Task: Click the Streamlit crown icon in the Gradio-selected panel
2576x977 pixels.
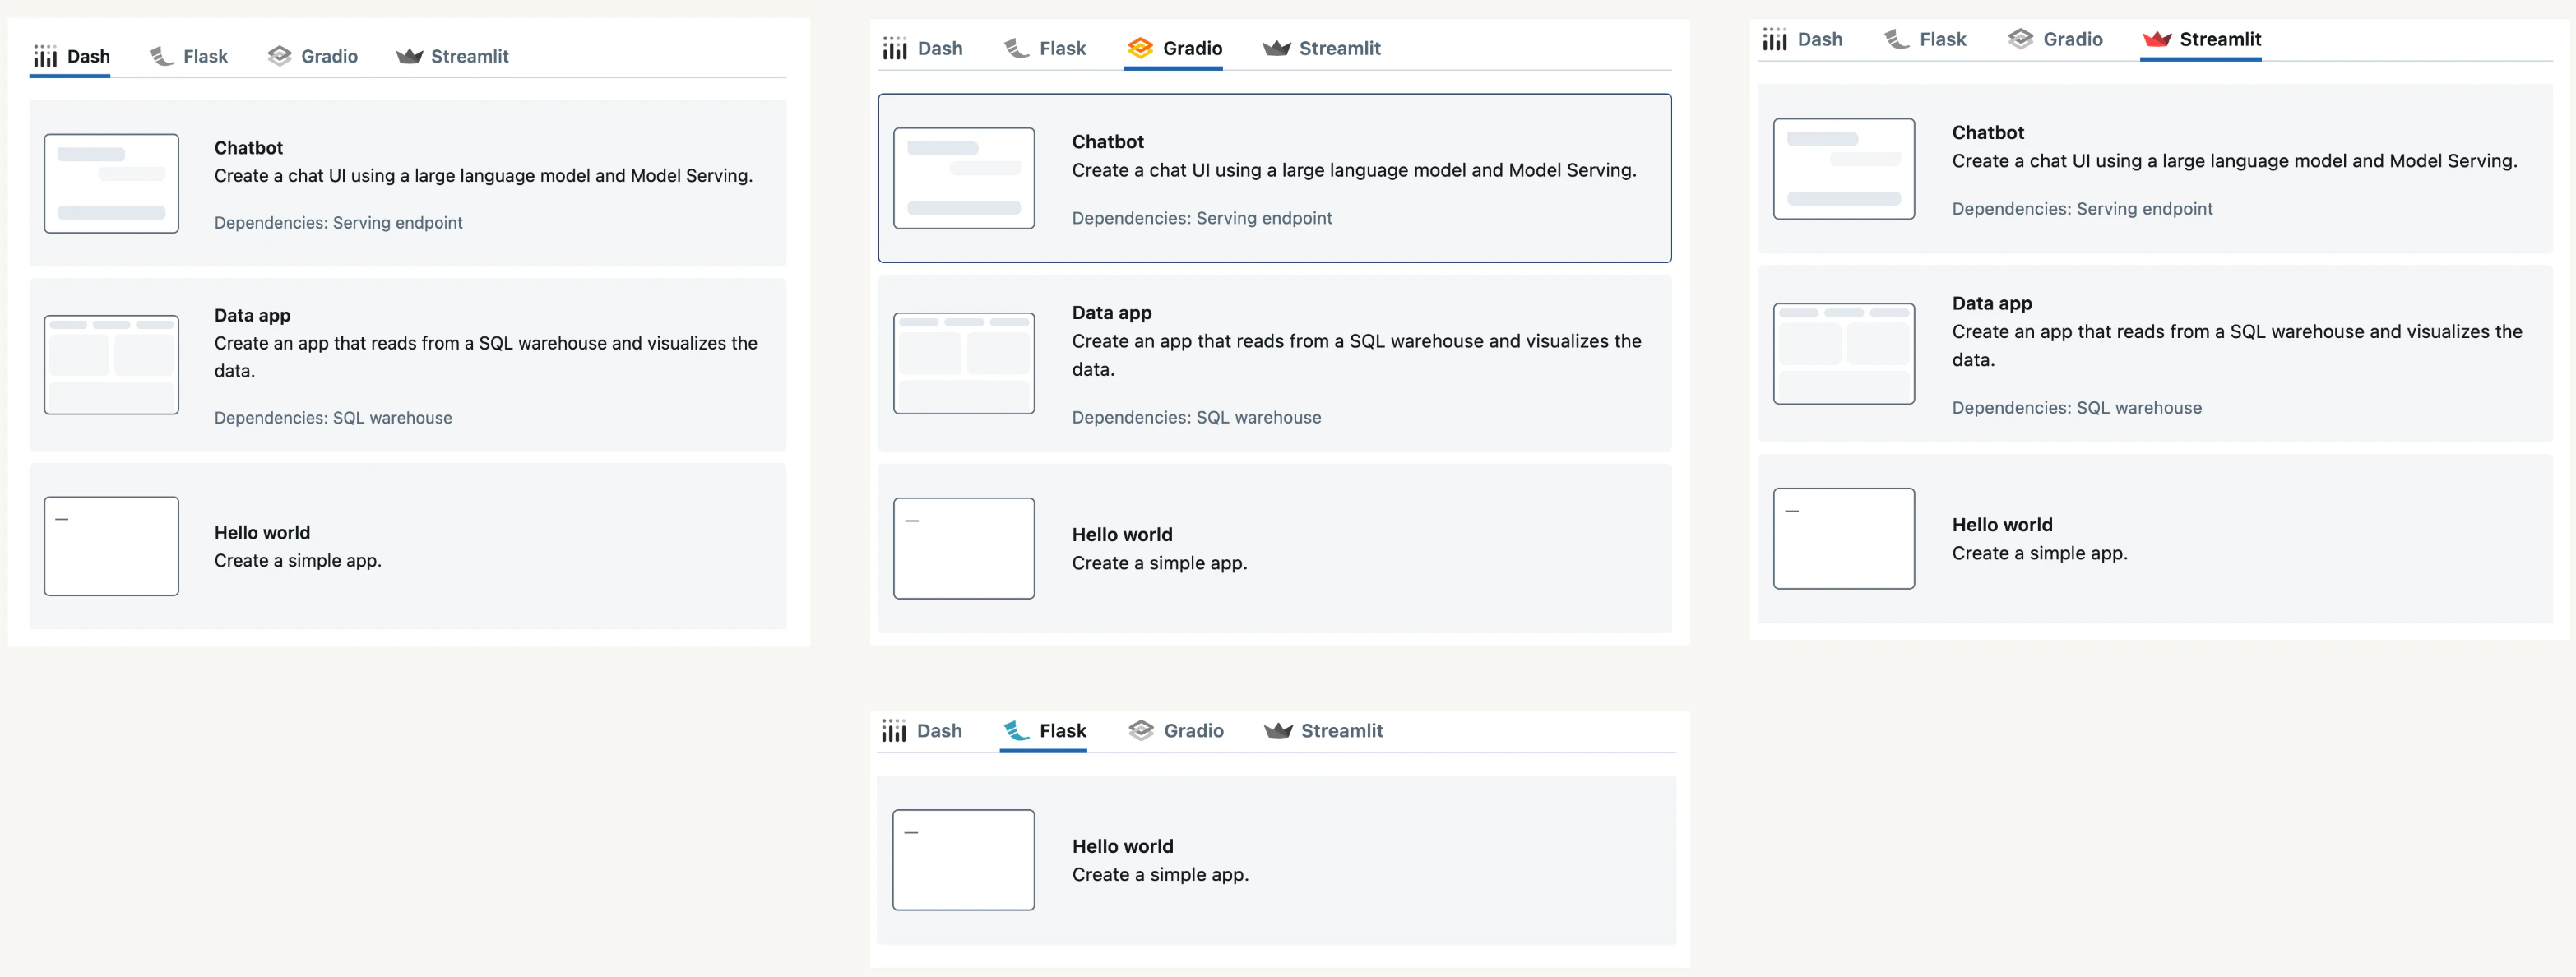Action: 1276,48
